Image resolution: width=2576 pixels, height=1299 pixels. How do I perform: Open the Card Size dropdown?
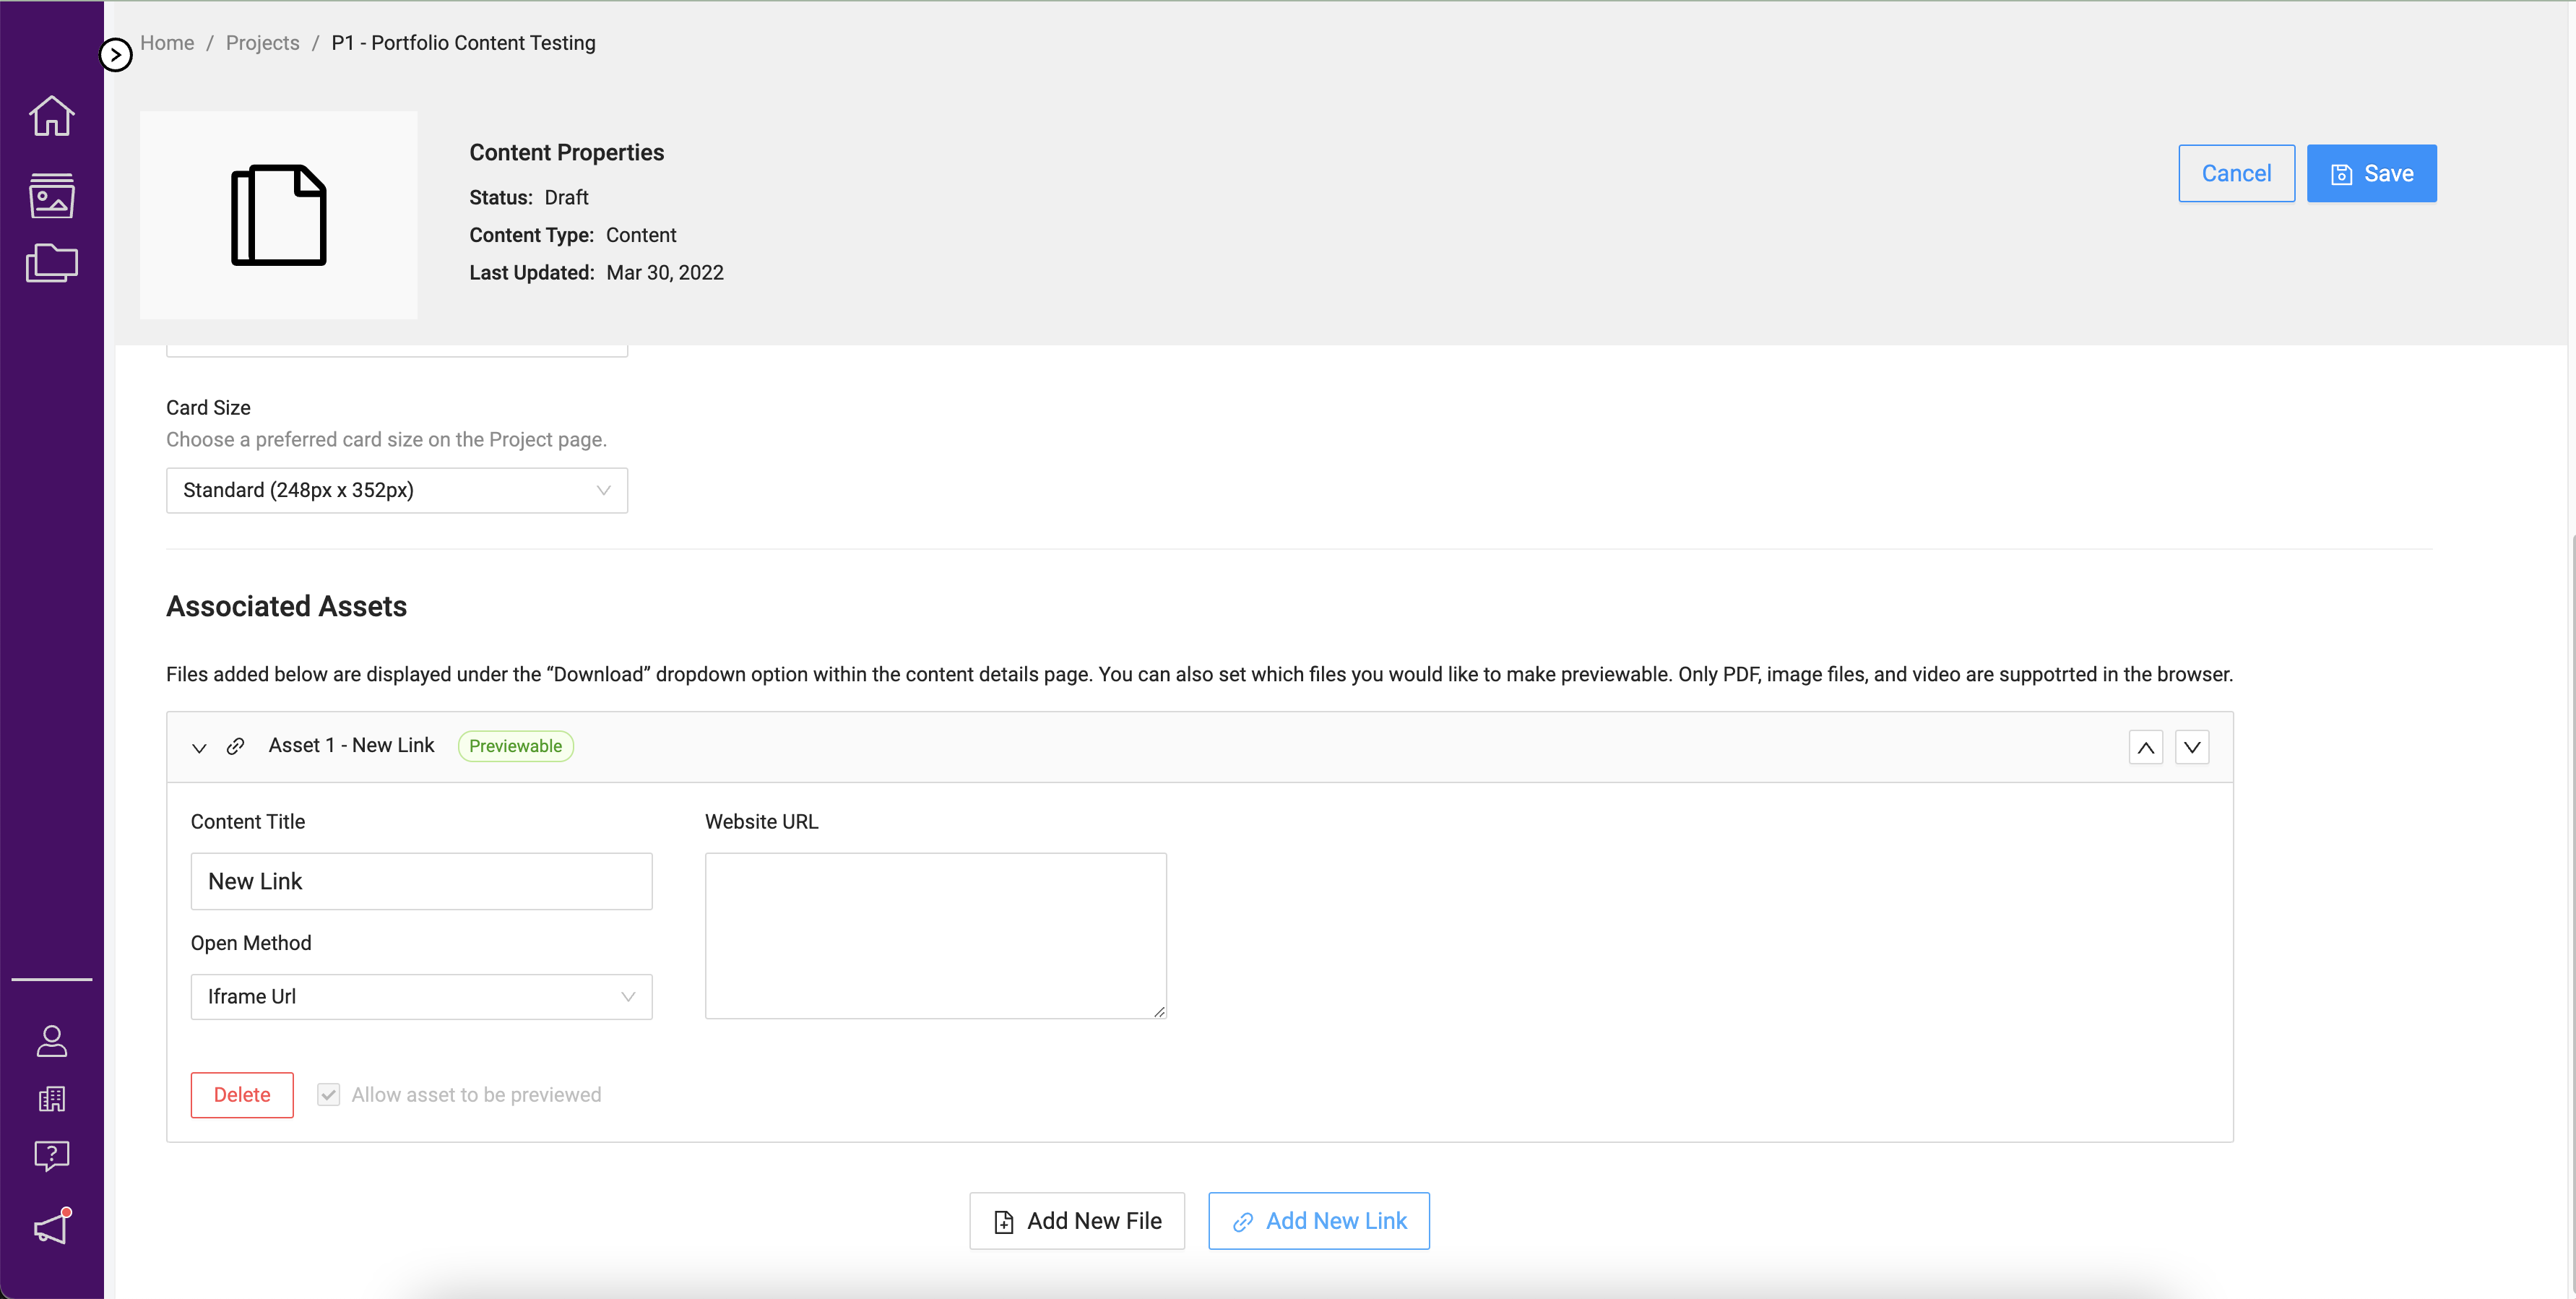click(396, 490)
